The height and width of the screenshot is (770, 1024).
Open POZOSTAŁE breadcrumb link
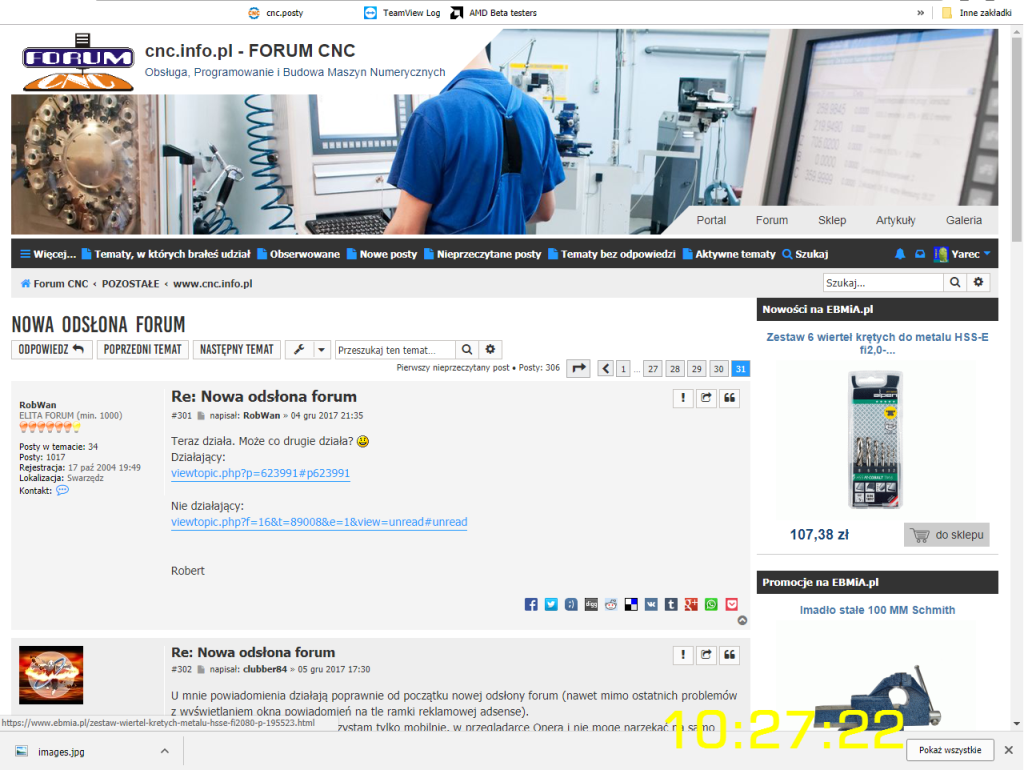(131, 283)
